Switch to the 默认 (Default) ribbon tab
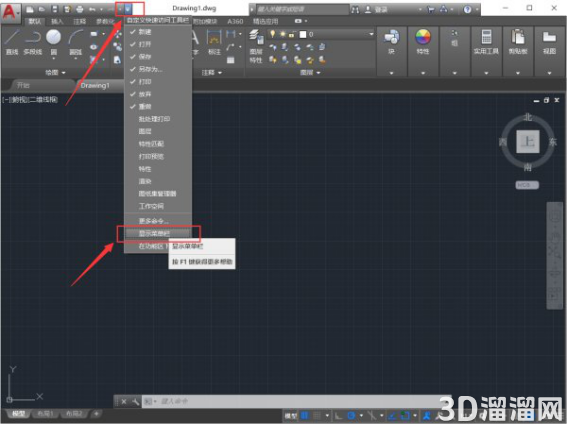This screenshot has height=425, width=567. (x=35, y=21)
